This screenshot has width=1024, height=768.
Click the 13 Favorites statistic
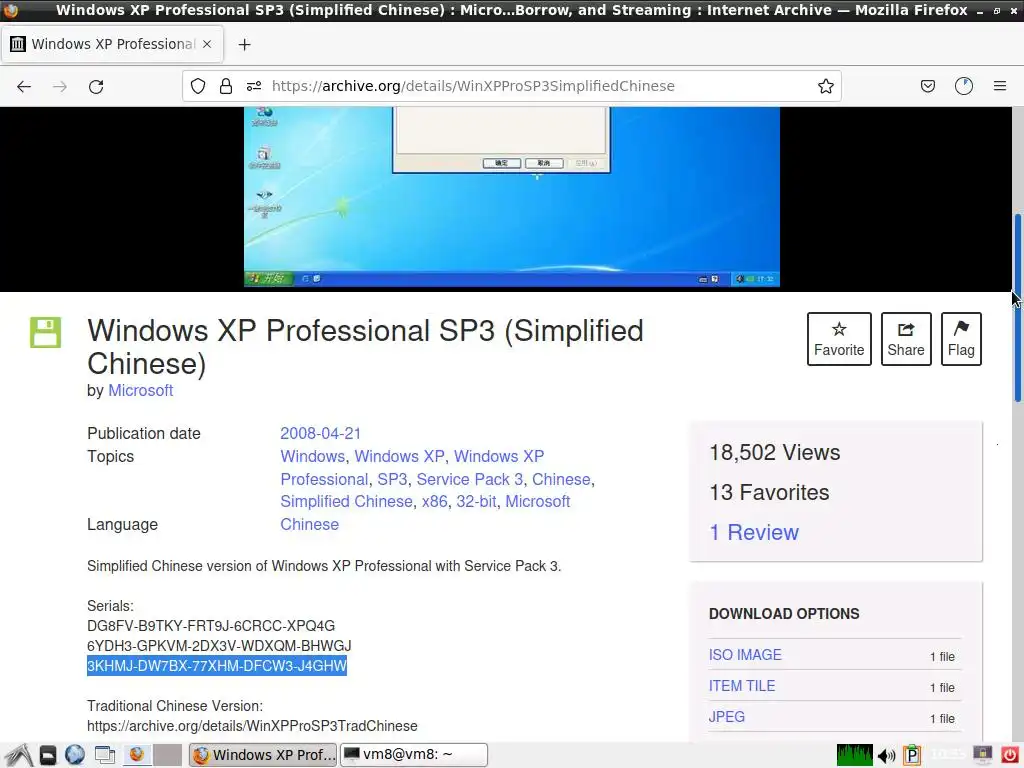[x=769, y=492]
